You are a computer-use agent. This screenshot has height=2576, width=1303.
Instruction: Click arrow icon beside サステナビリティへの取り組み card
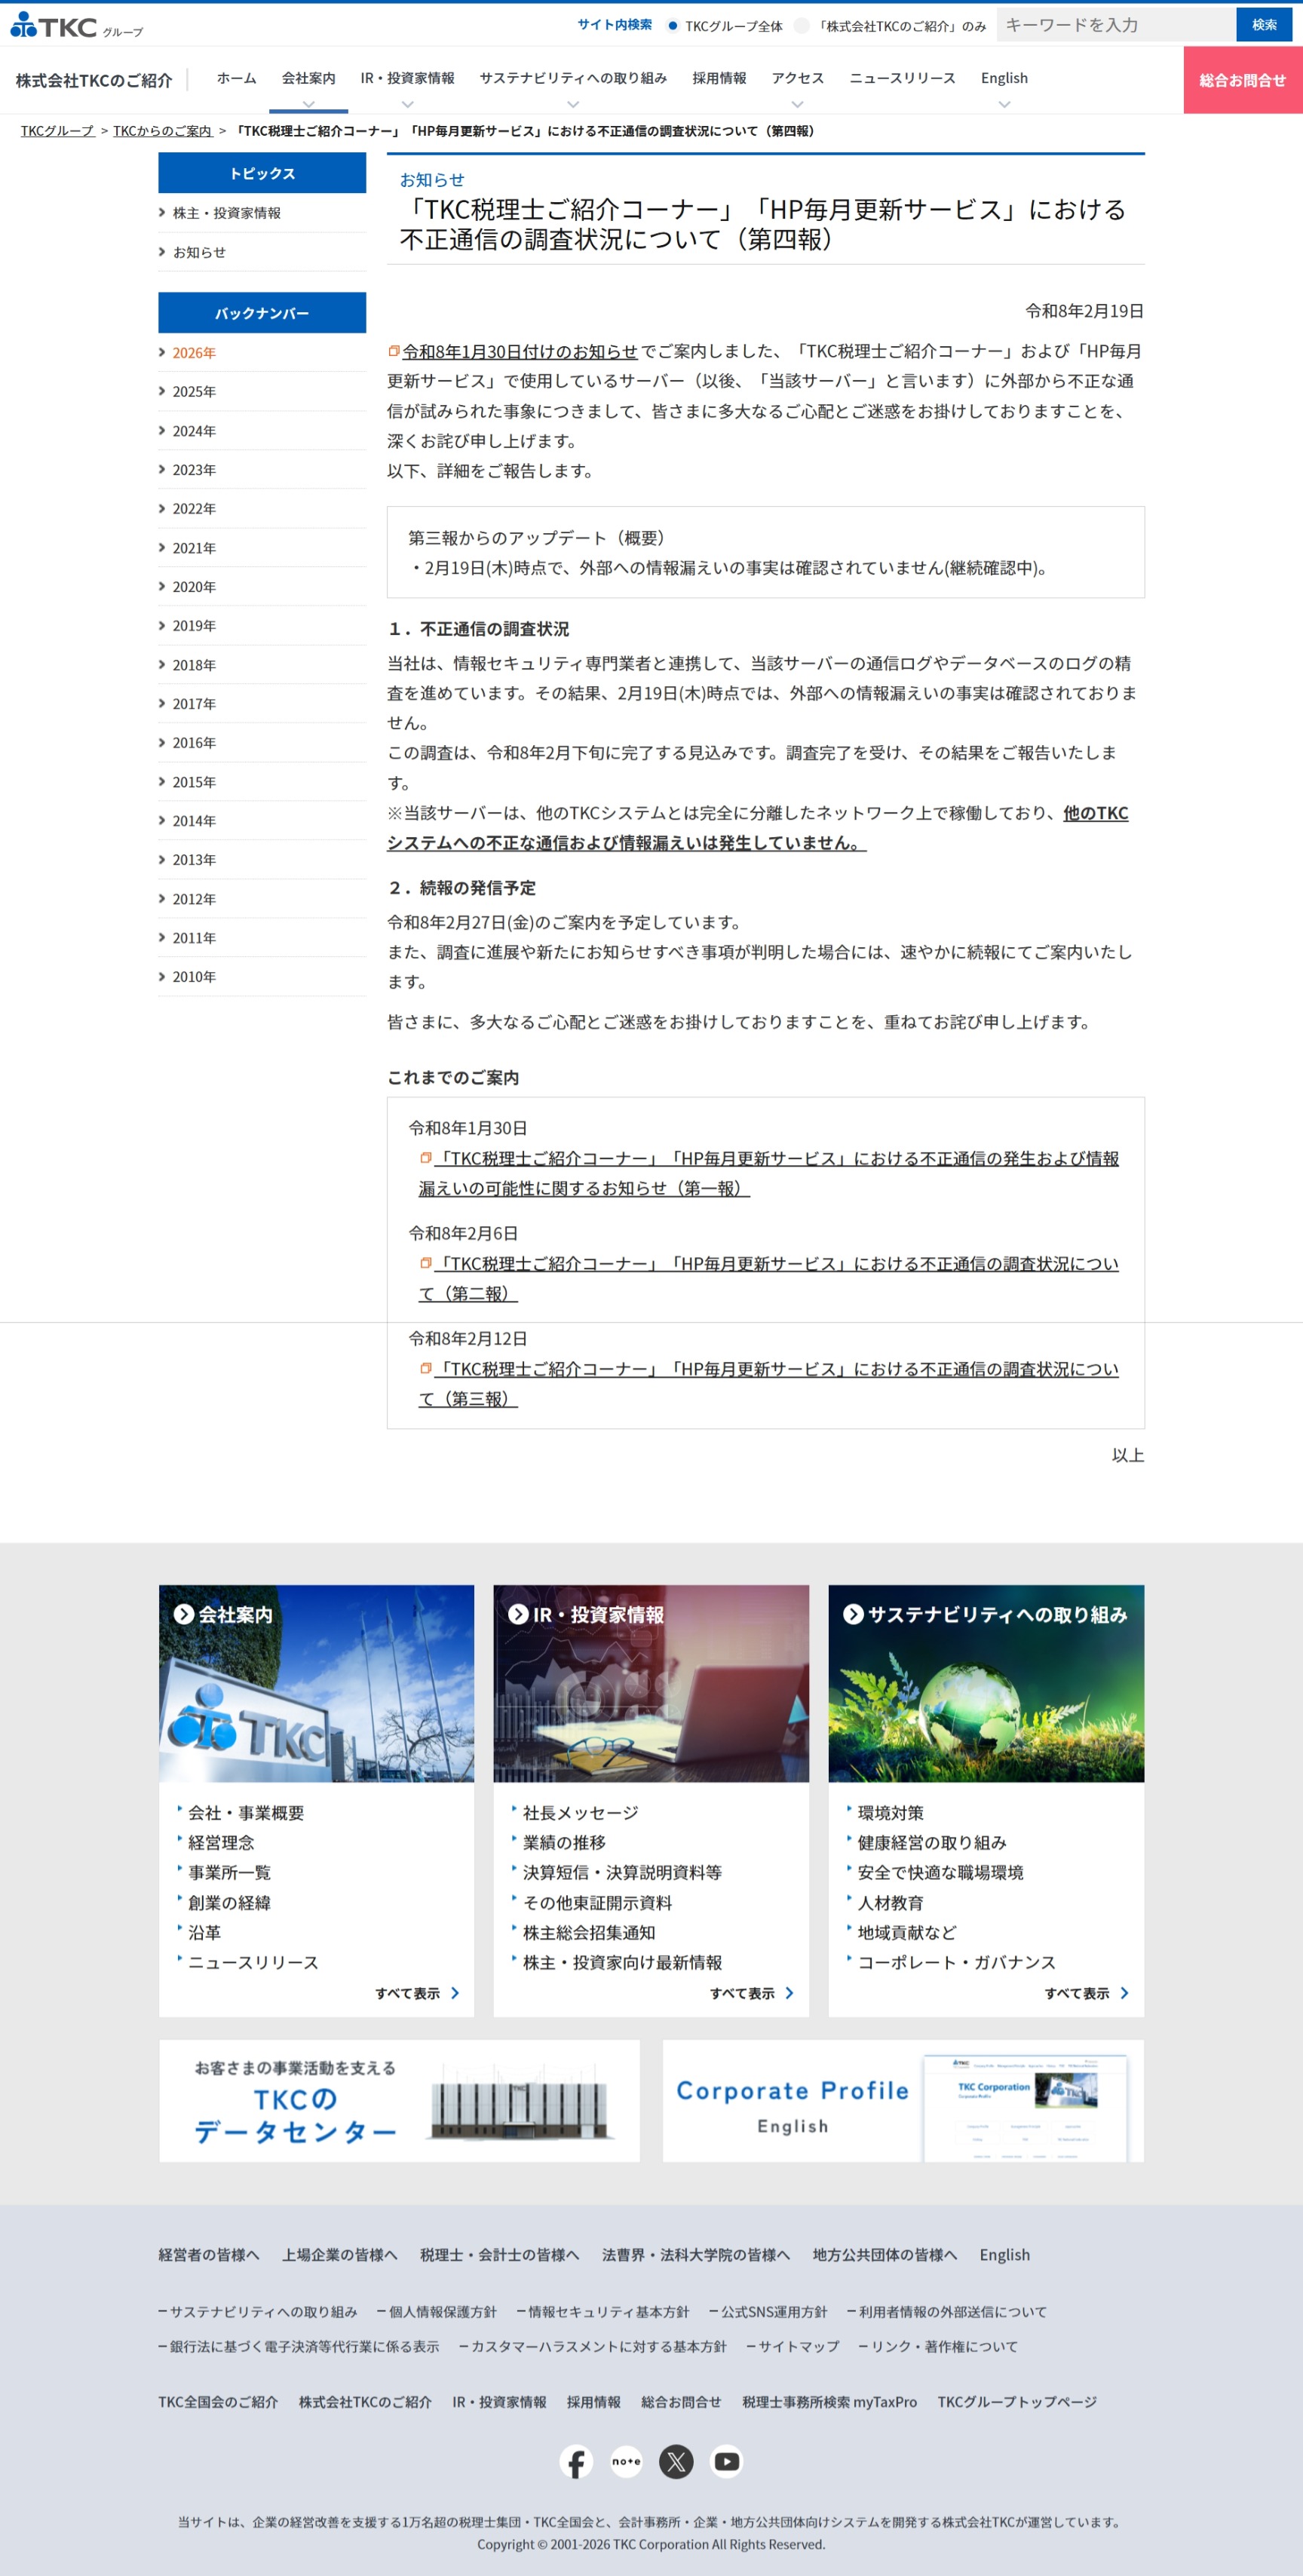pos(853,1614)
